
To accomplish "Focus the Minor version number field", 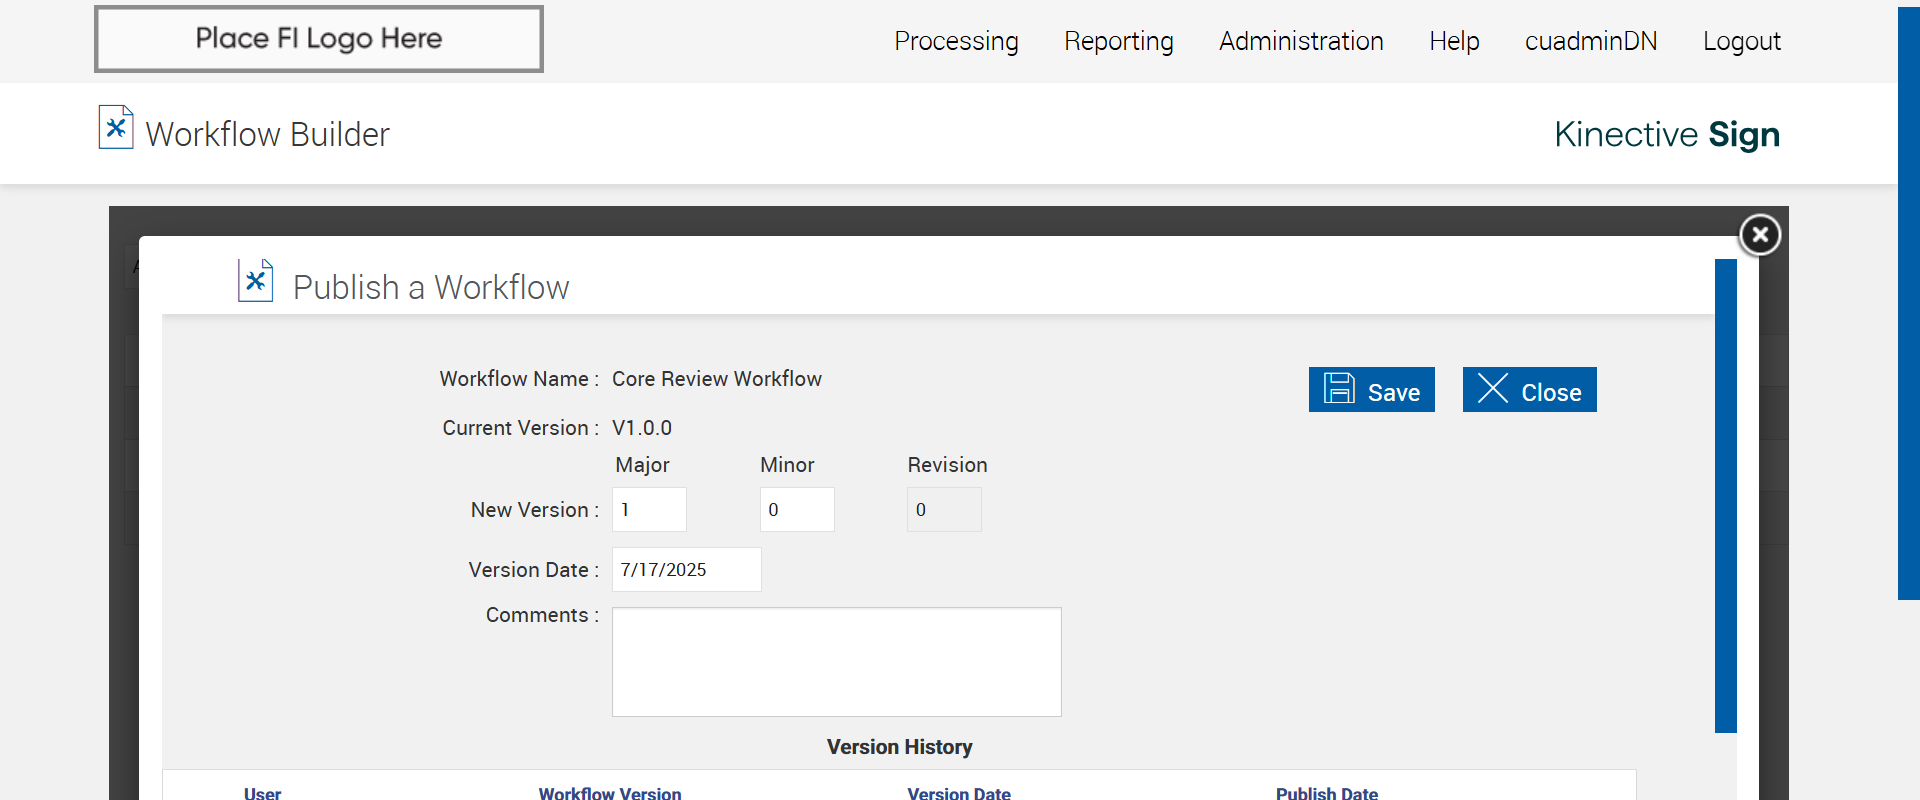I will click(x=797, y=510).
